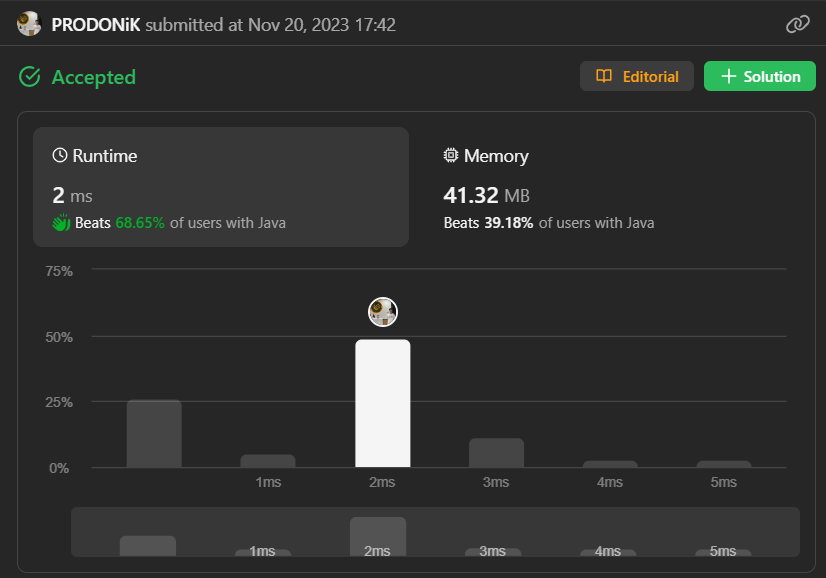Click the avatar marker above the 2ms bar

(x=383, y=312)
